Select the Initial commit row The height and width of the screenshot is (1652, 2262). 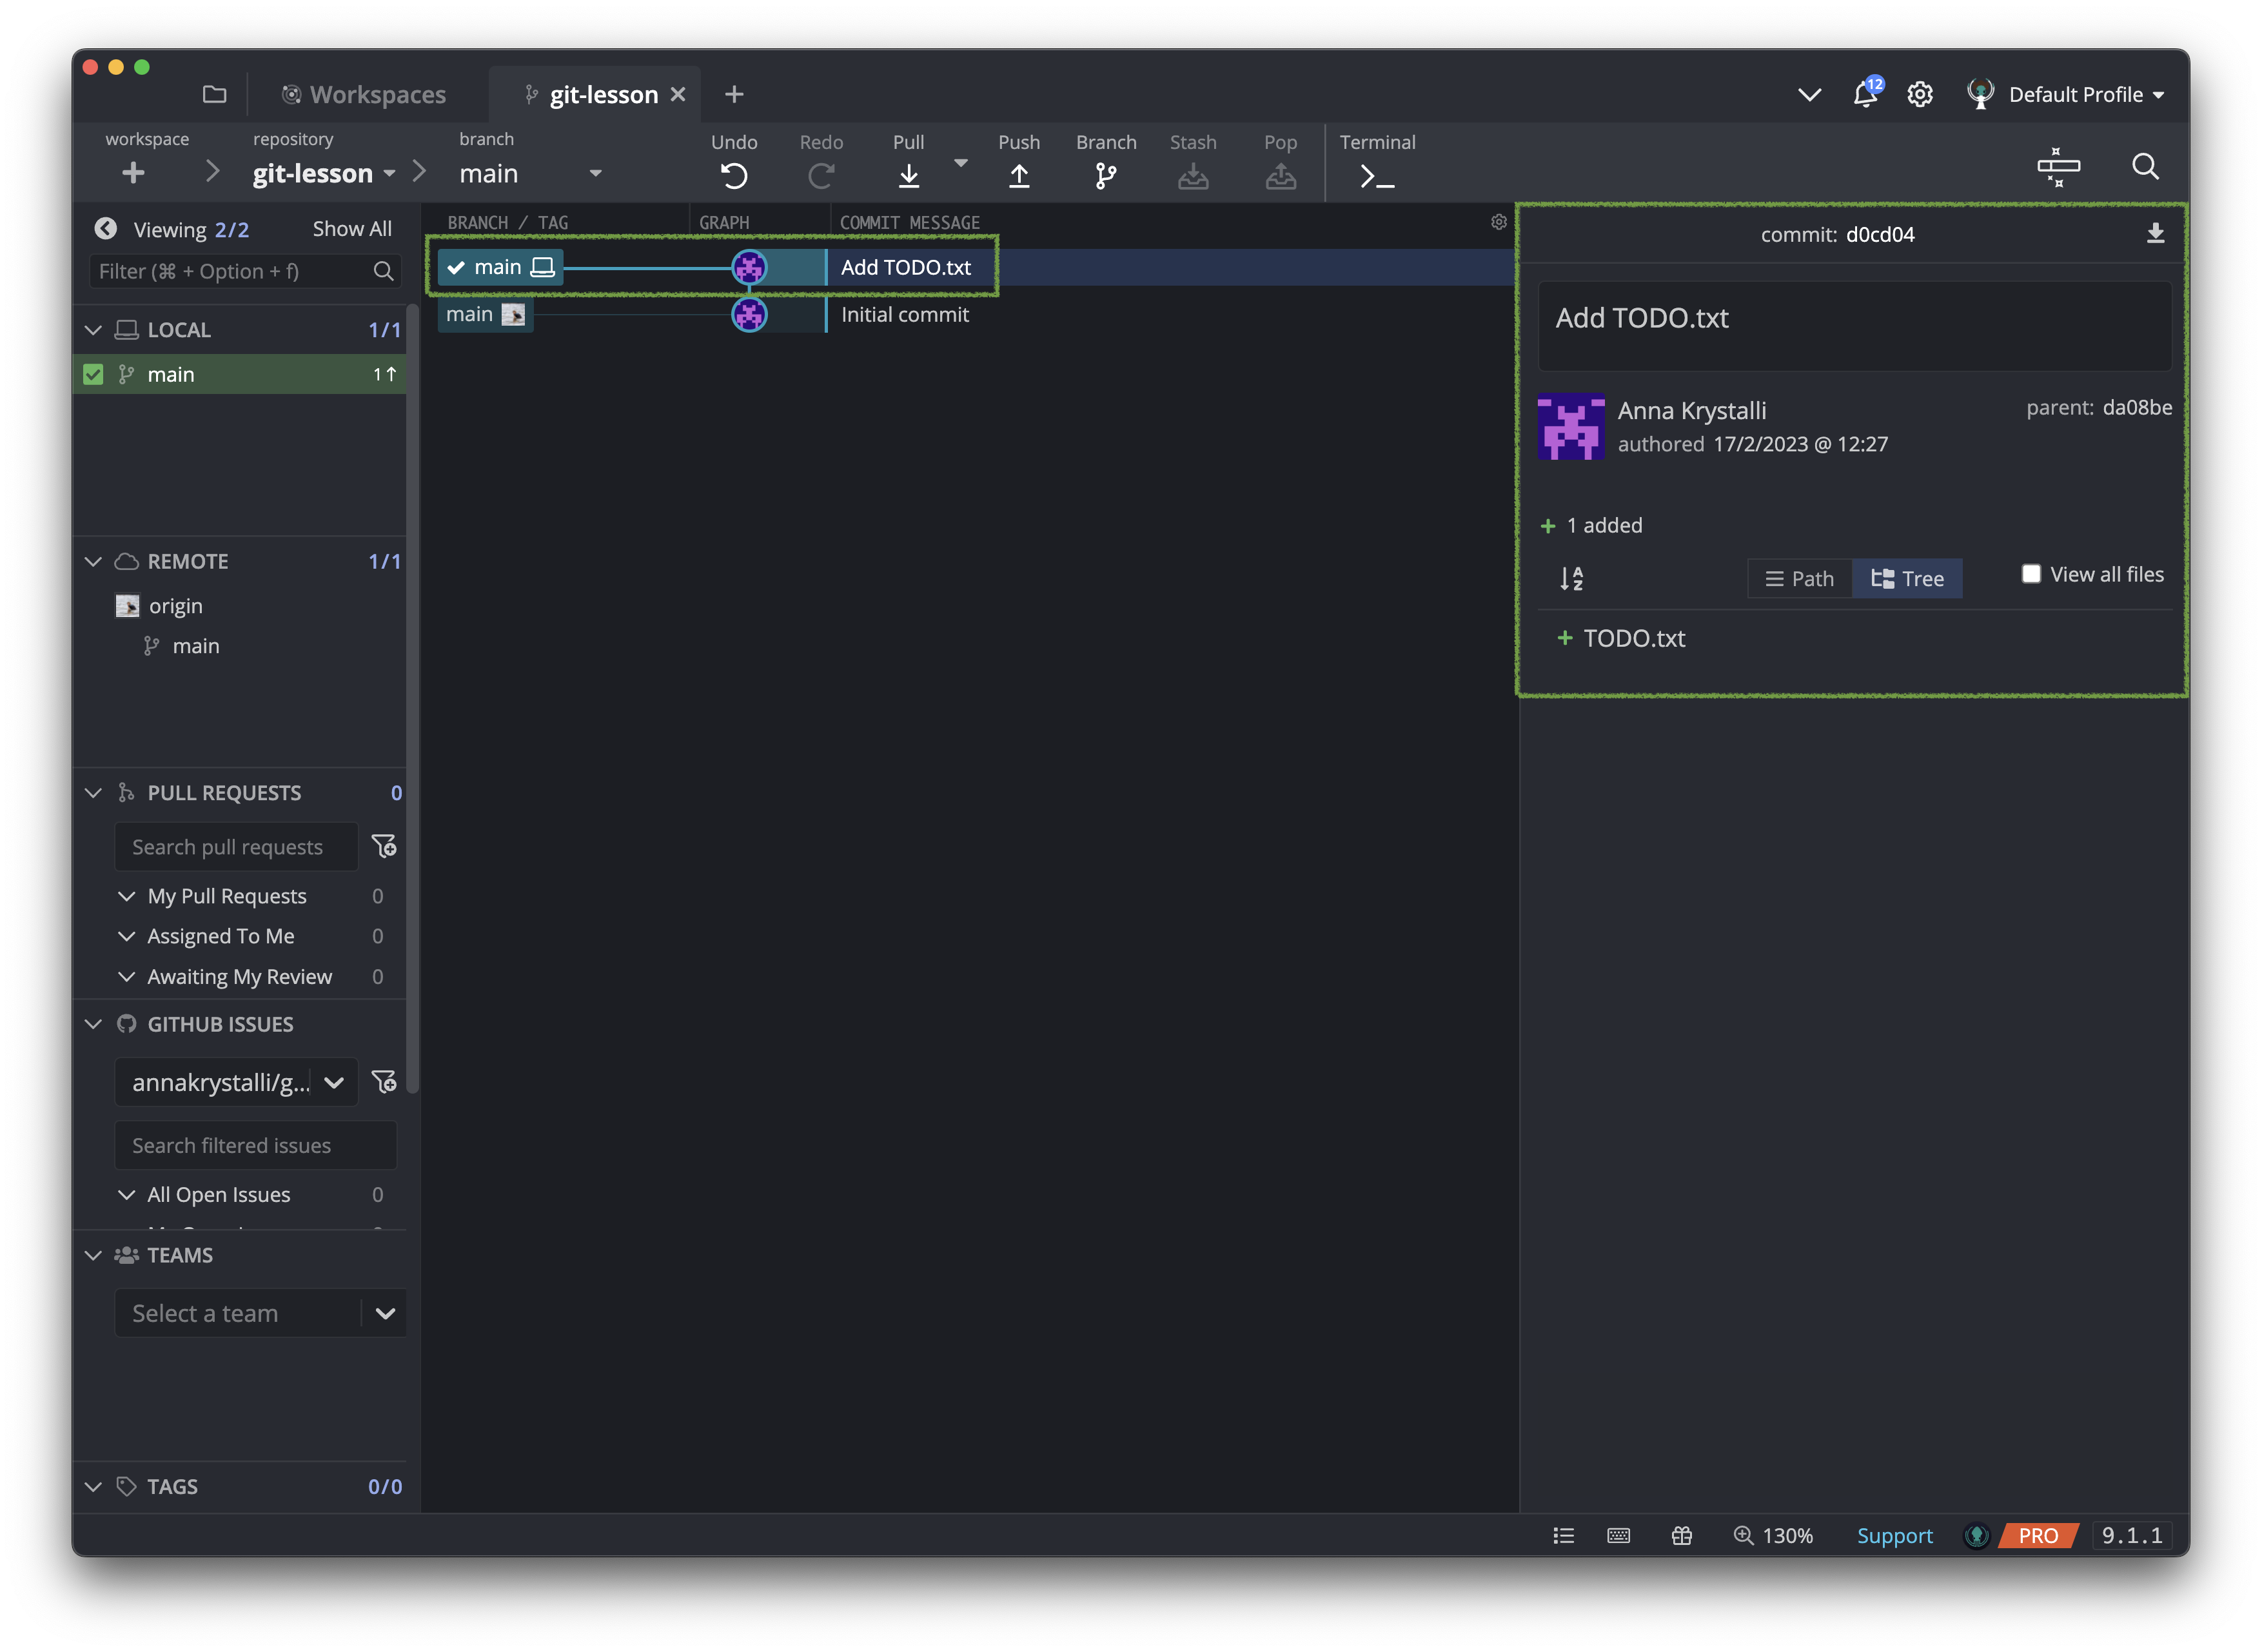coord(975,314)
